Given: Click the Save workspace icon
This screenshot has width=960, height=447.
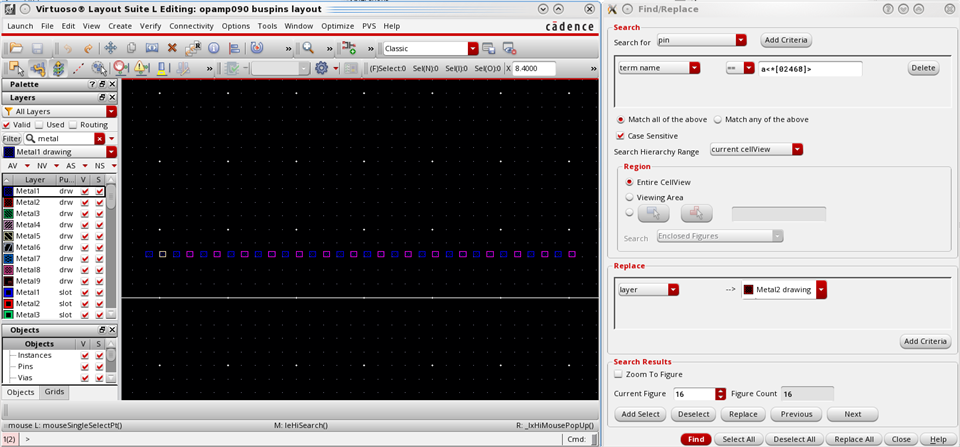Looking at the screenshot, I should click(489, 48).
